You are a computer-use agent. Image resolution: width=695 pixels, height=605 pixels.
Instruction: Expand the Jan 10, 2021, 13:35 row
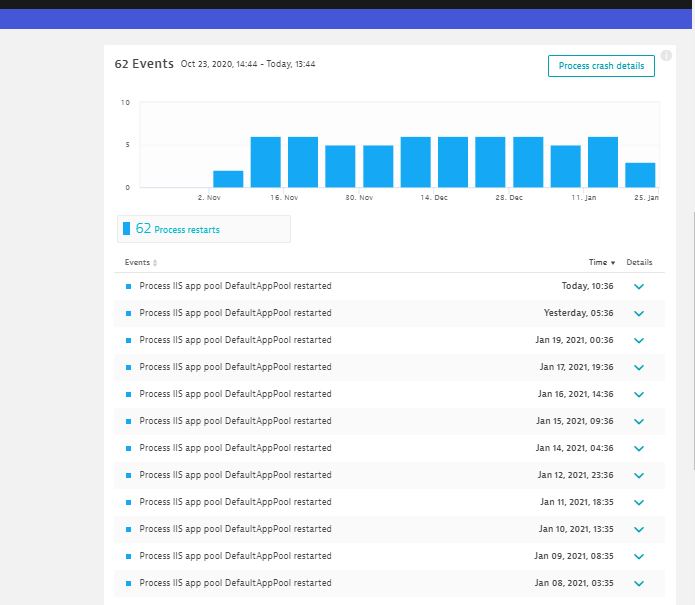(639, 529)
